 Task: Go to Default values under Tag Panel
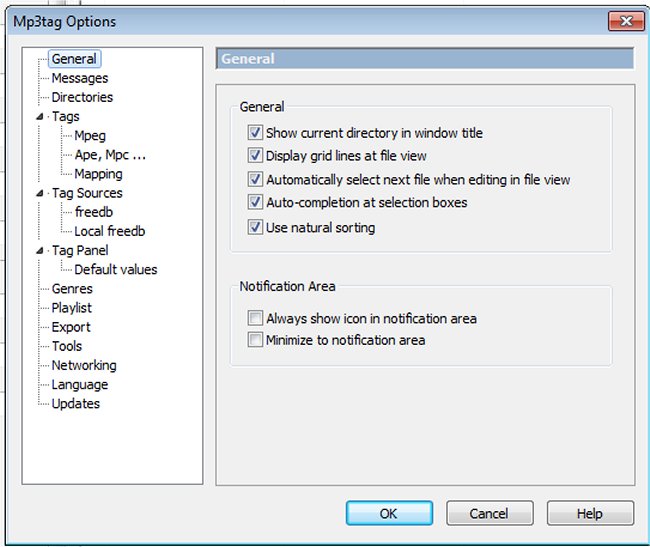click(x=116, y=269)
